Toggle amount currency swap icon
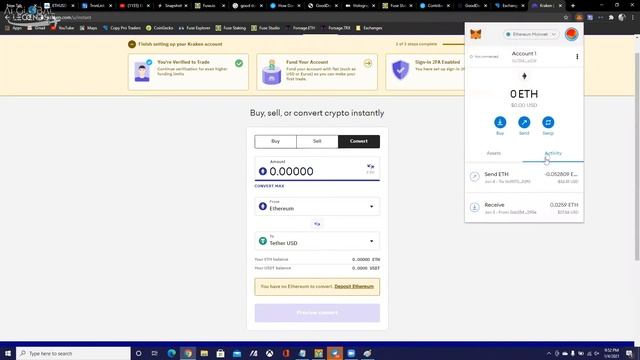This screenshot has width=640, height=360. point(370,168)
